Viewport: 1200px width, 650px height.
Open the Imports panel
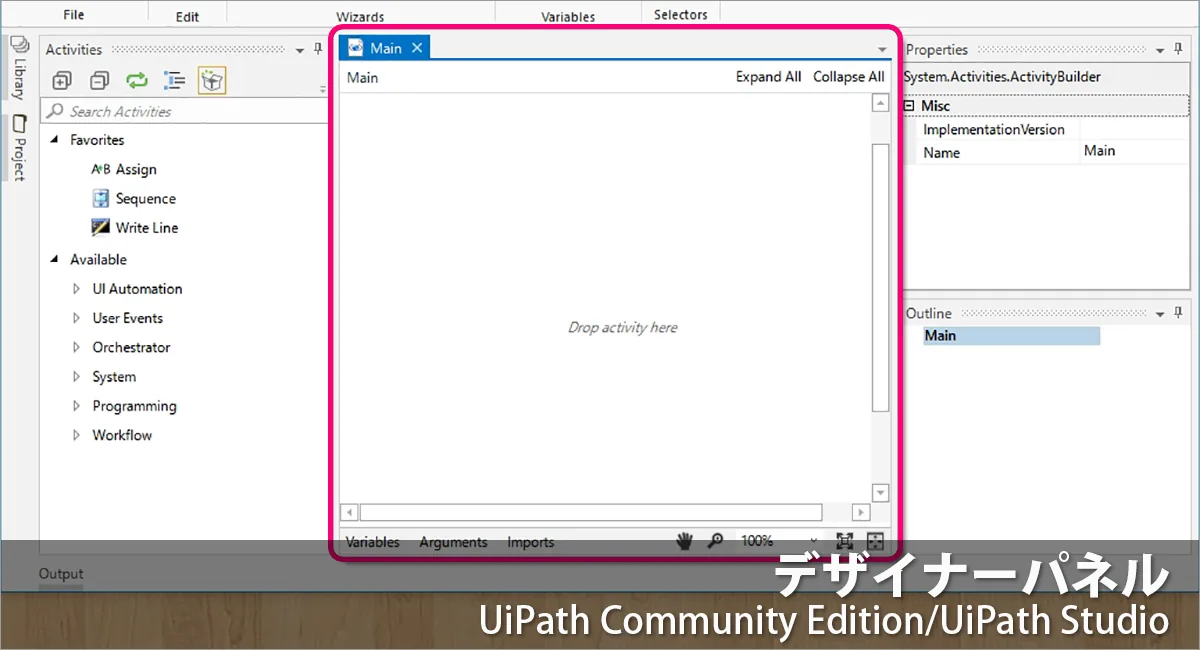point(530,542)
